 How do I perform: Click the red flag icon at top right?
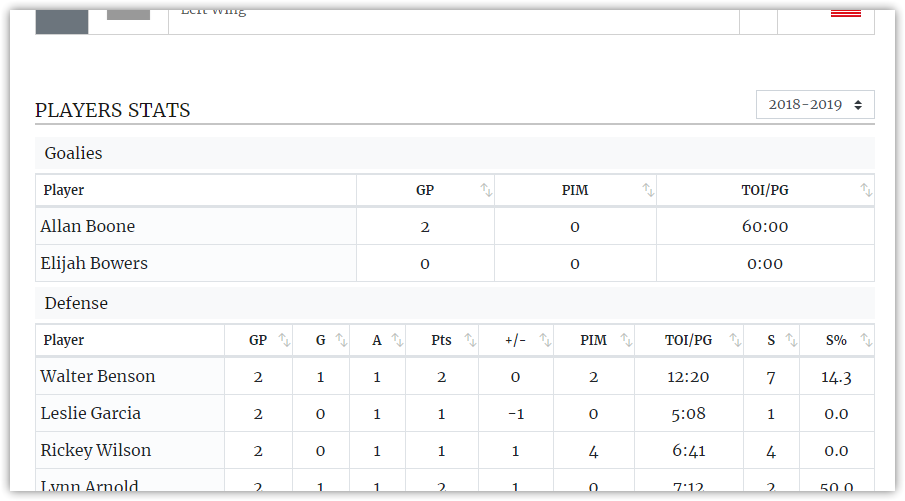coord(846,13)
